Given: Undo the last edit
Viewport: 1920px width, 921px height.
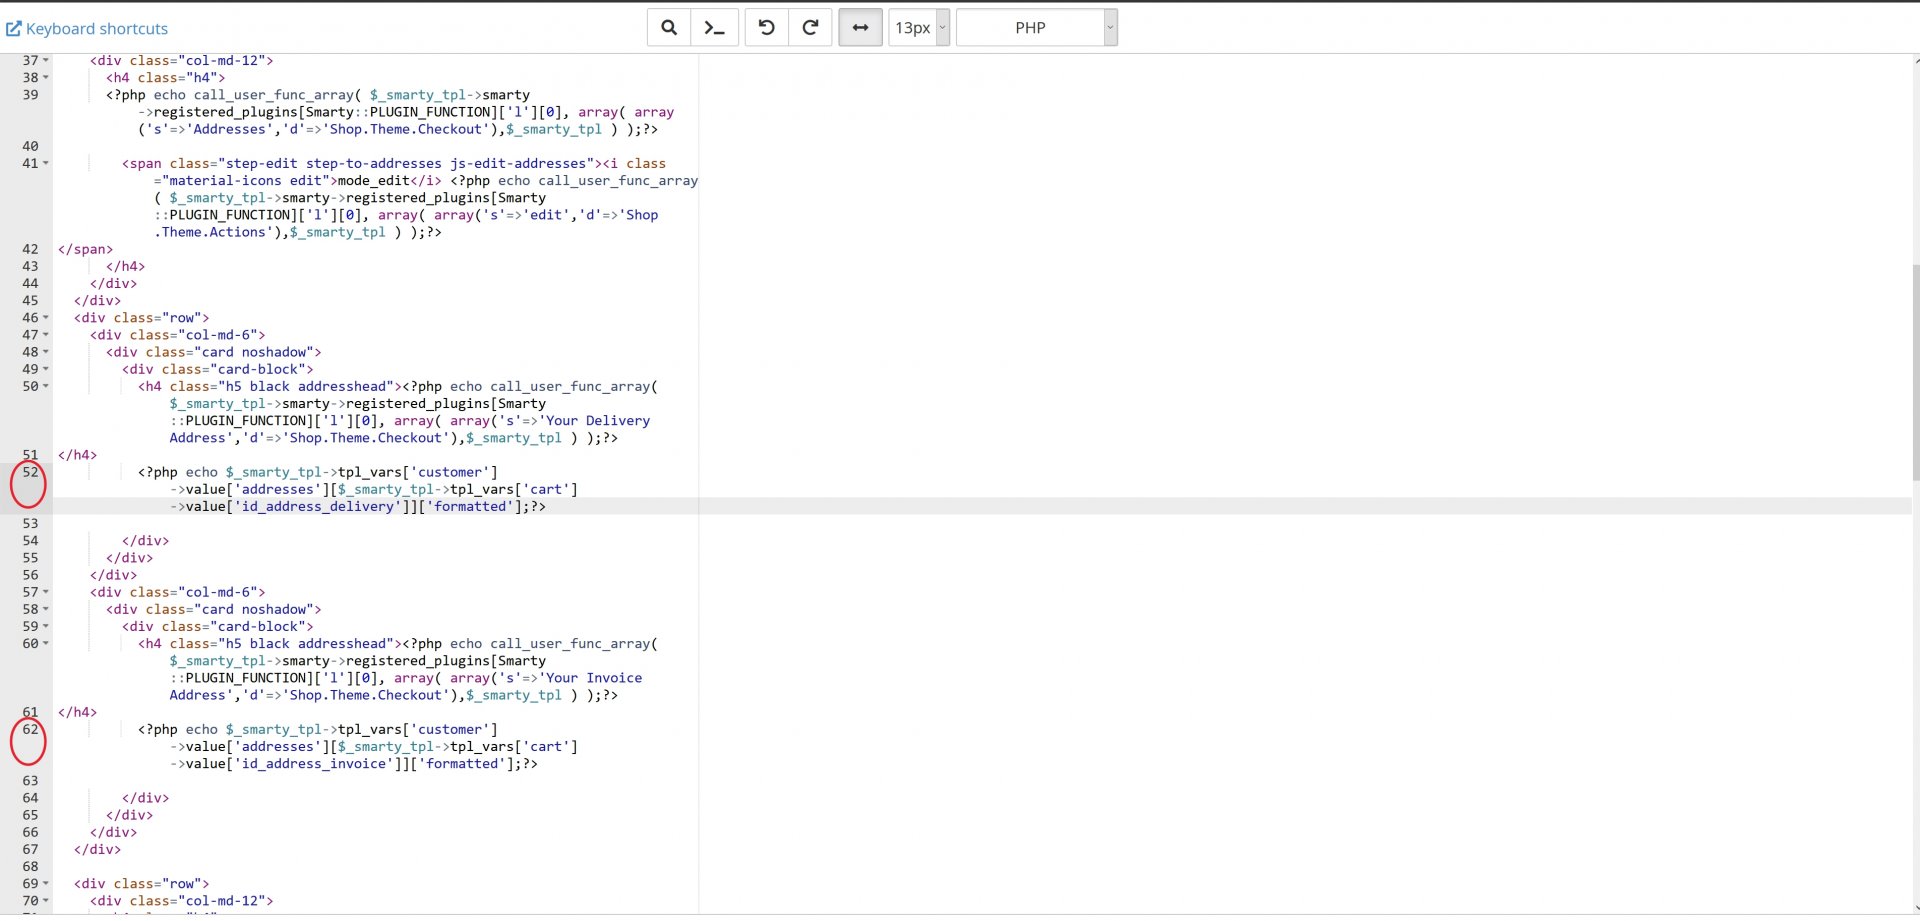Looking at the screenshot, I should click(767, 28).
